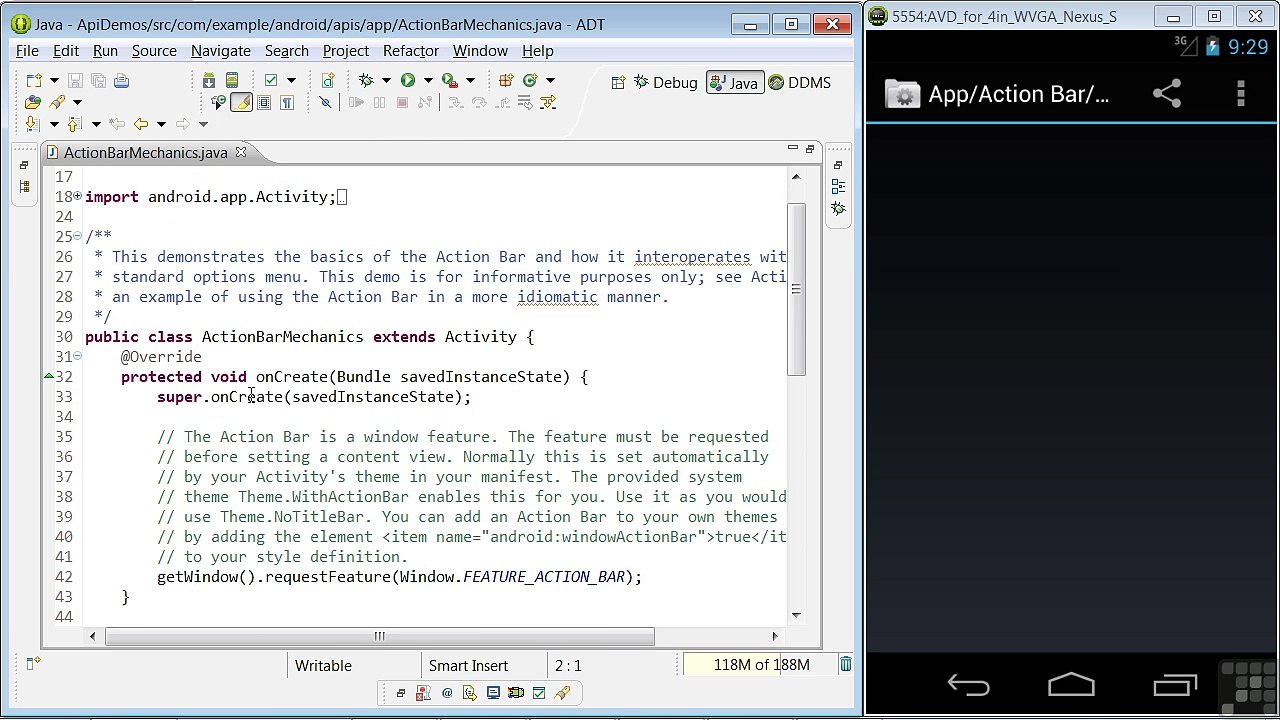Image resolution: width=1280 pixels, height=720 pixels.
Task: Click scroll-down arrow on vertical scrollbar
Action: coord(796,615)
